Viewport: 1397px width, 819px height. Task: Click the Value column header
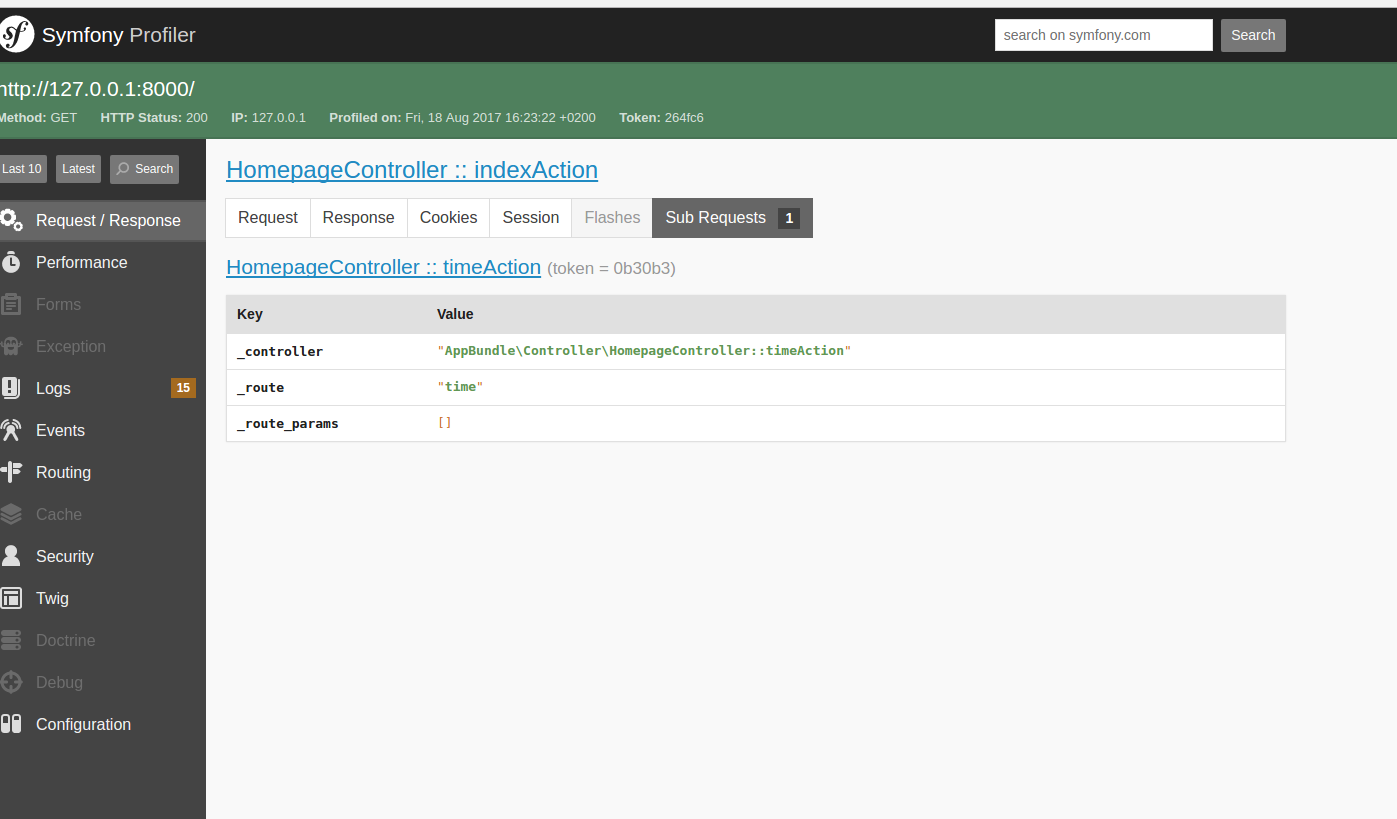click(455, 314)
